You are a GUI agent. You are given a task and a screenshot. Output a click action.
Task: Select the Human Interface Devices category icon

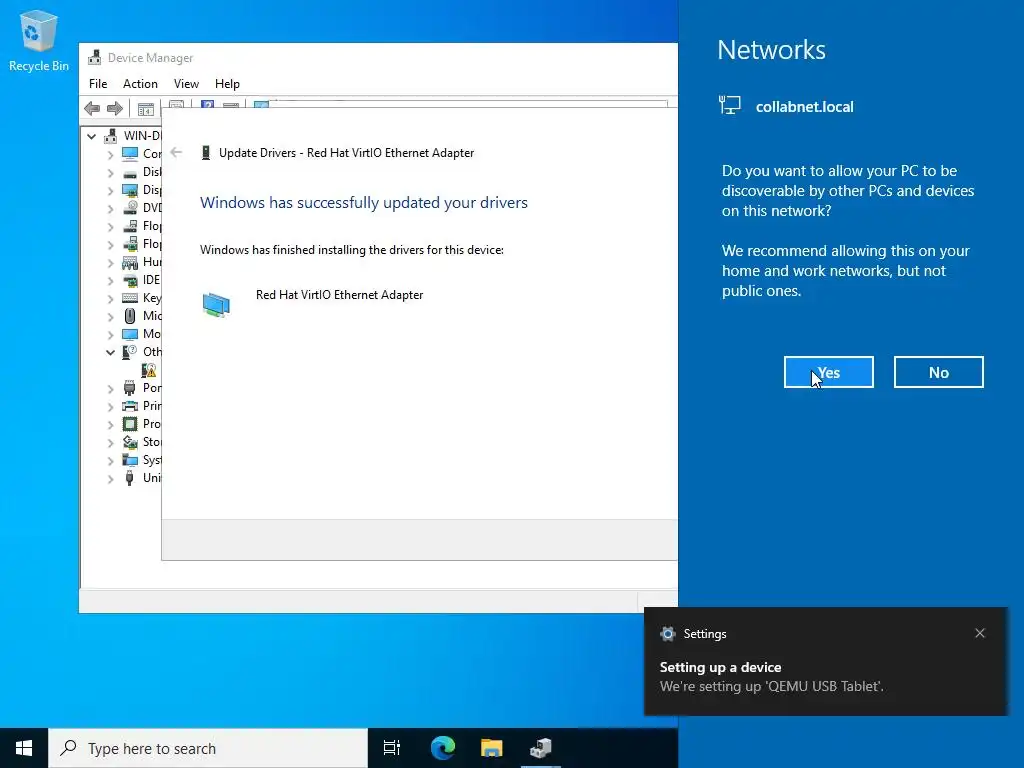coord(130,262)
